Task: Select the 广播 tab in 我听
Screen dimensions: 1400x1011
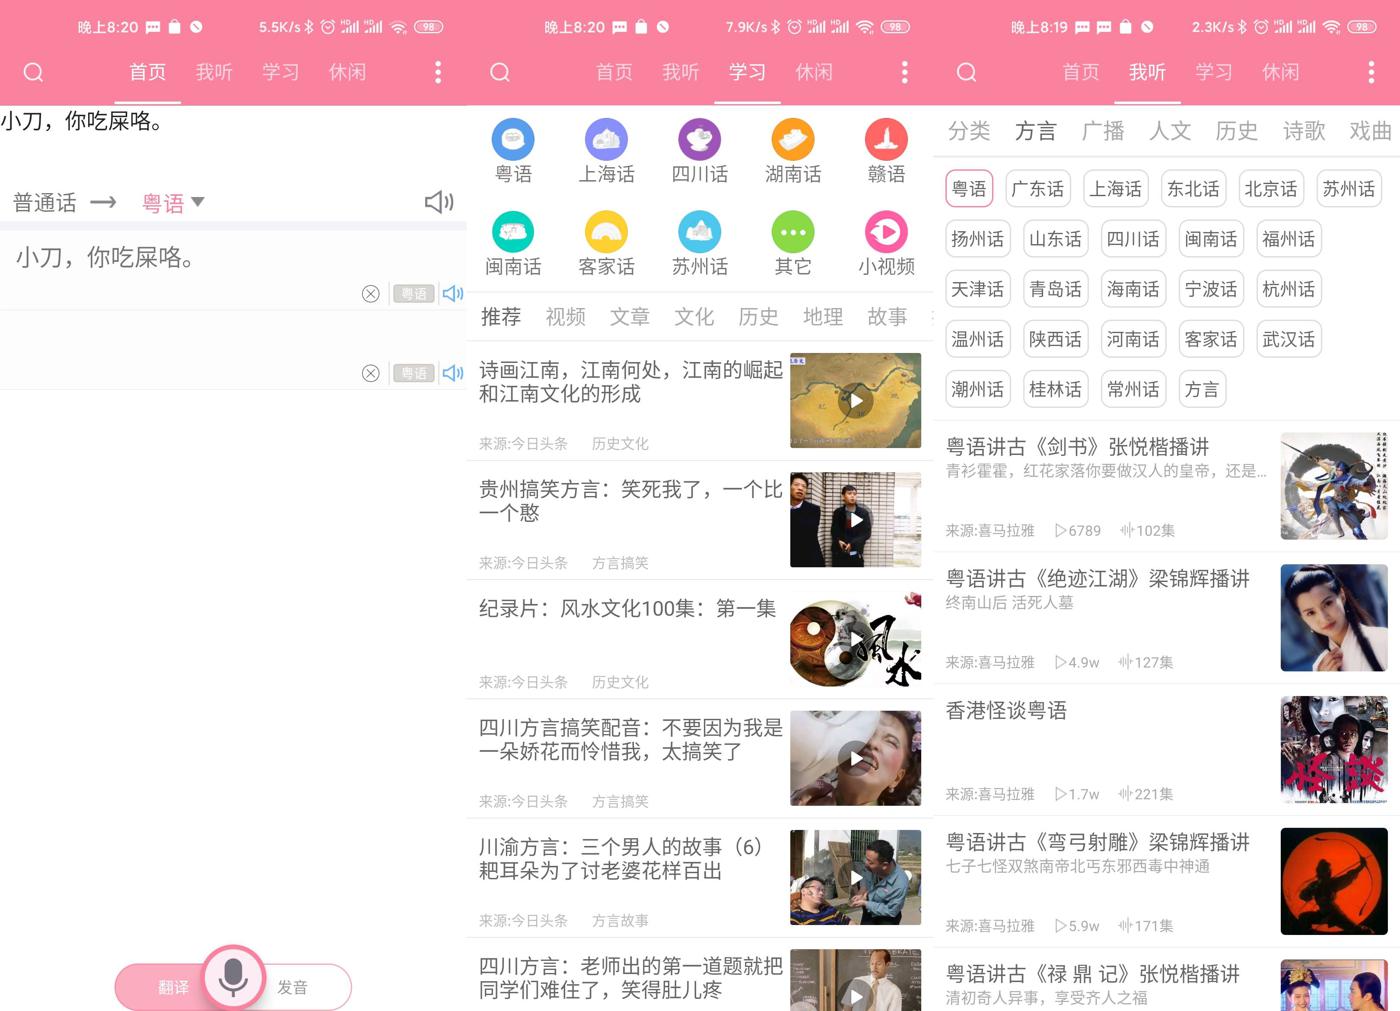Action: point(1103,131)
